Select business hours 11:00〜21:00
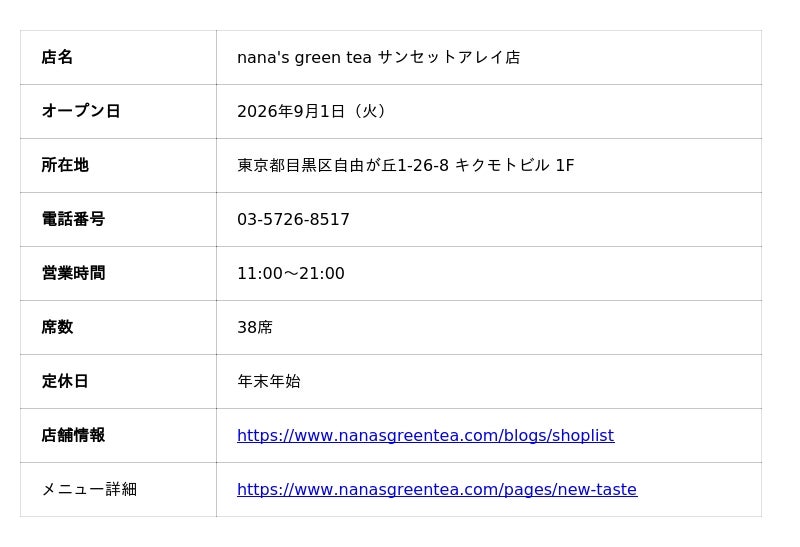This screenshot has width=800, height=547. pyautogui.click(x=291, y=274)
